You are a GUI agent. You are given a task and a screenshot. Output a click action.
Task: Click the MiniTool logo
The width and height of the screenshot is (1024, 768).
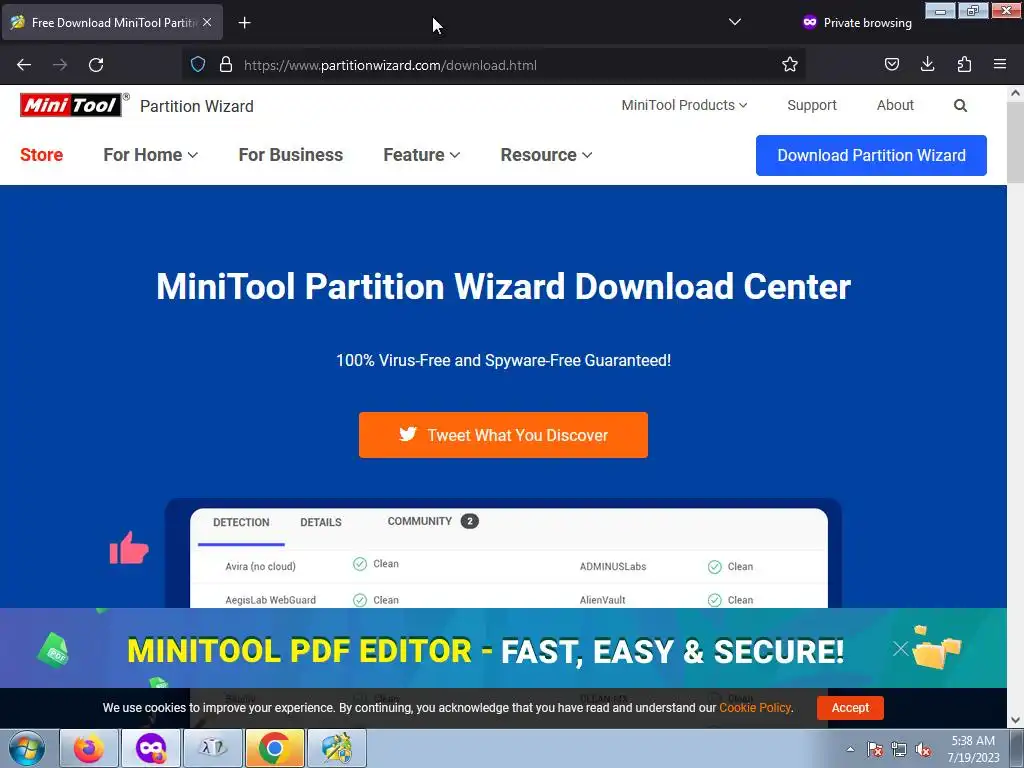point(71,105)
